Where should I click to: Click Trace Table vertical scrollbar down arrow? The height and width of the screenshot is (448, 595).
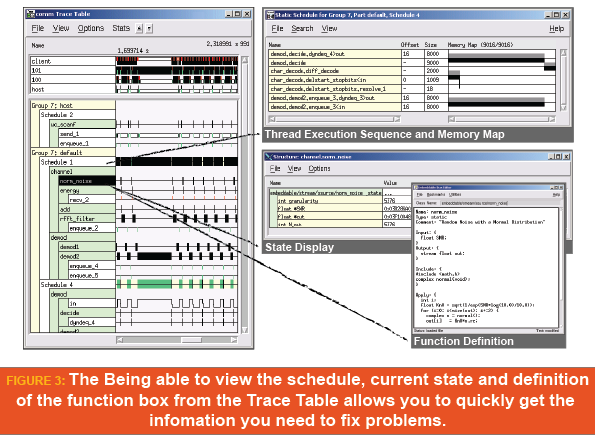point(245,330)
